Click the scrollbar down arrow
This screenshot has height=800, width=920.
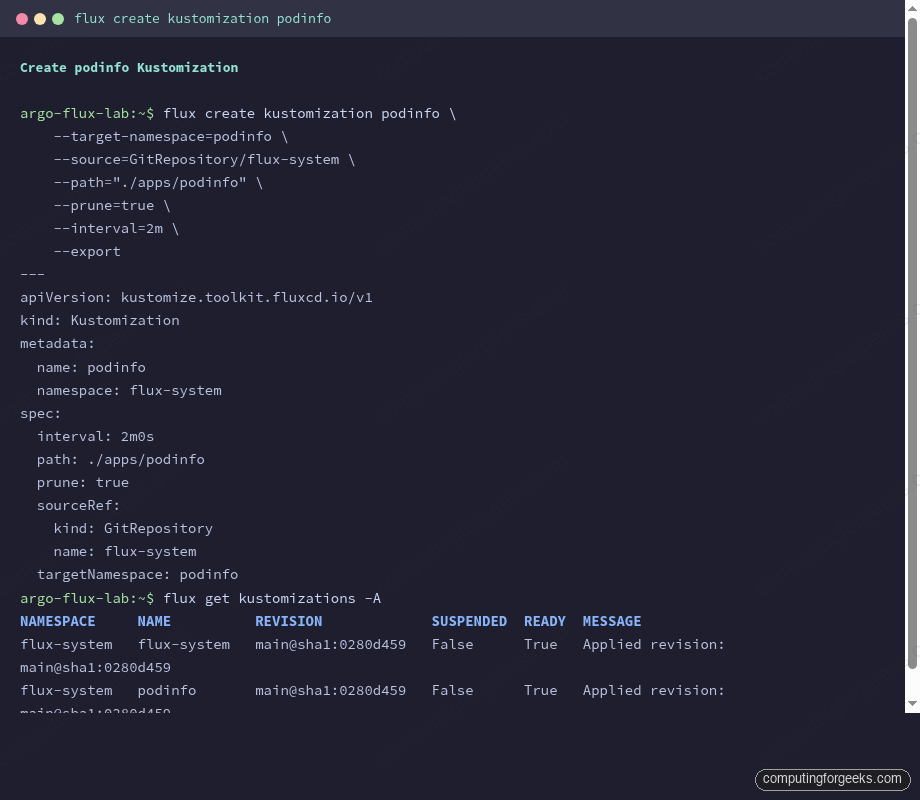point(912,703)
